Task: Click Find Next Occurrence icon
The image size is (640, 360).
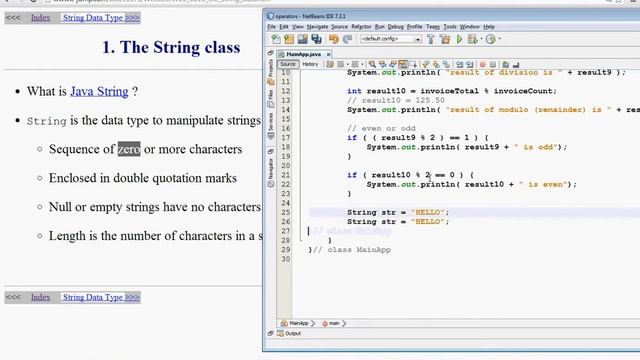Action: pyautogui.click(x=393, y=64)
